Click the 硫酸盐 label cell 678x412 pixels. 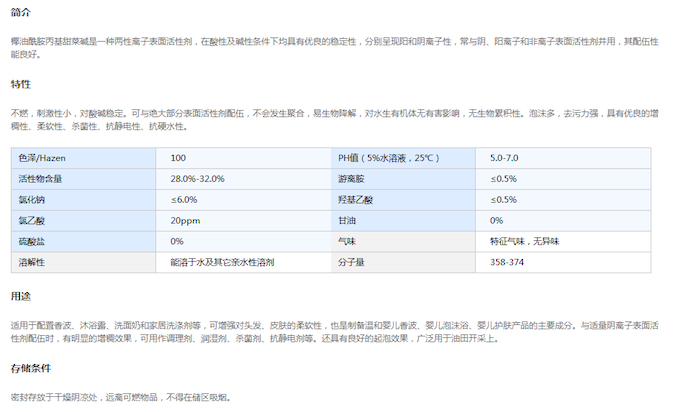coord(83,241)
